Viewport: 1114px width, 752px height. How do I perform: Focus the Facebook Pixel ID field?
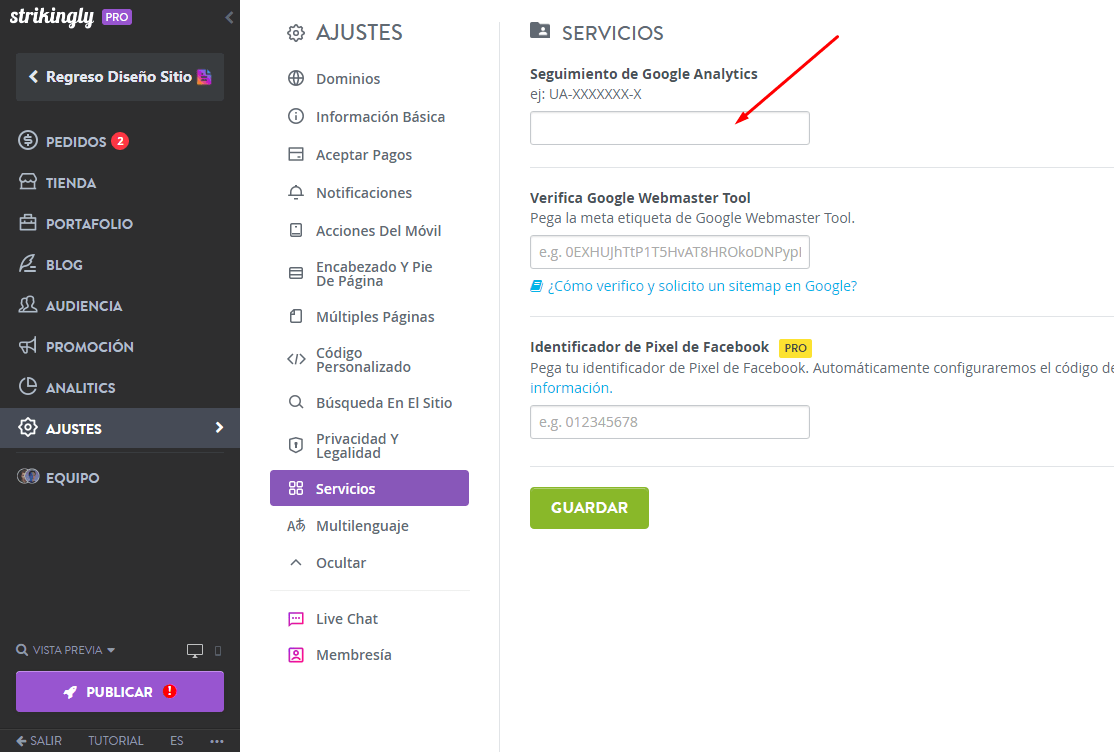coord(669,421)
